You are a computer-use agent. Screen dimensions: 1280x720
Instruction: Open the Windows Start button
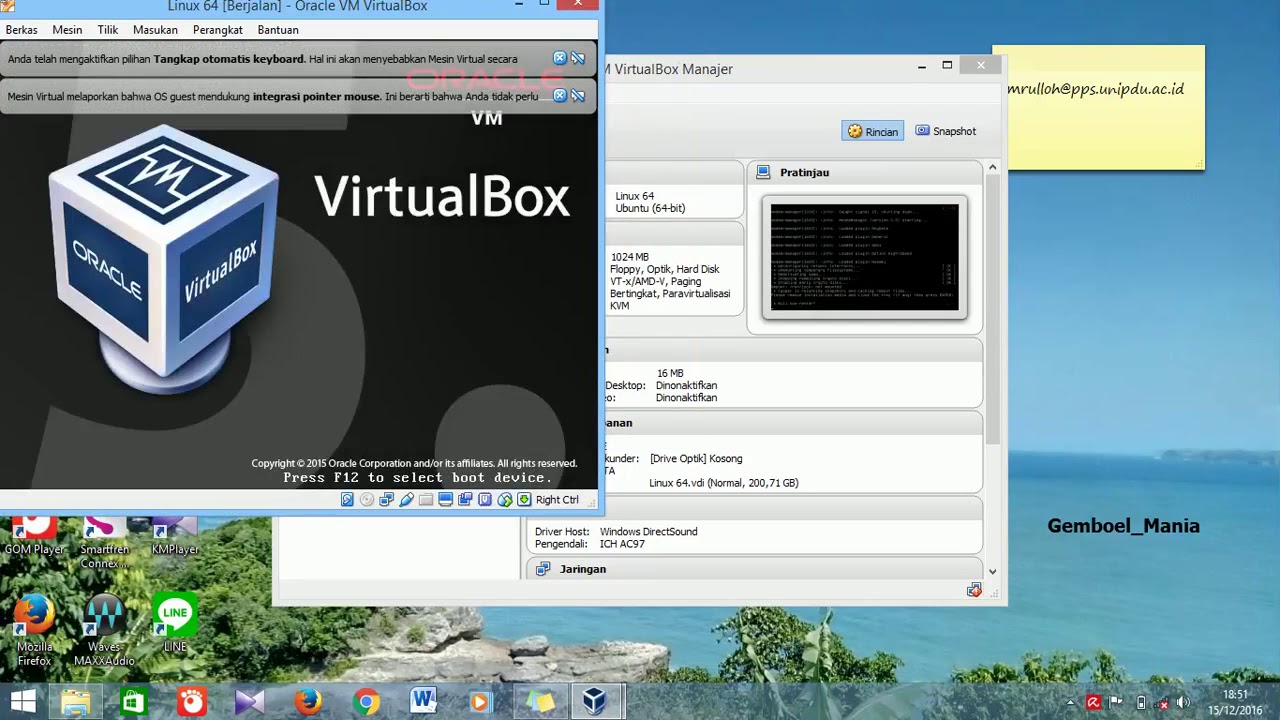pyautogui.click(x=23, y=701)
